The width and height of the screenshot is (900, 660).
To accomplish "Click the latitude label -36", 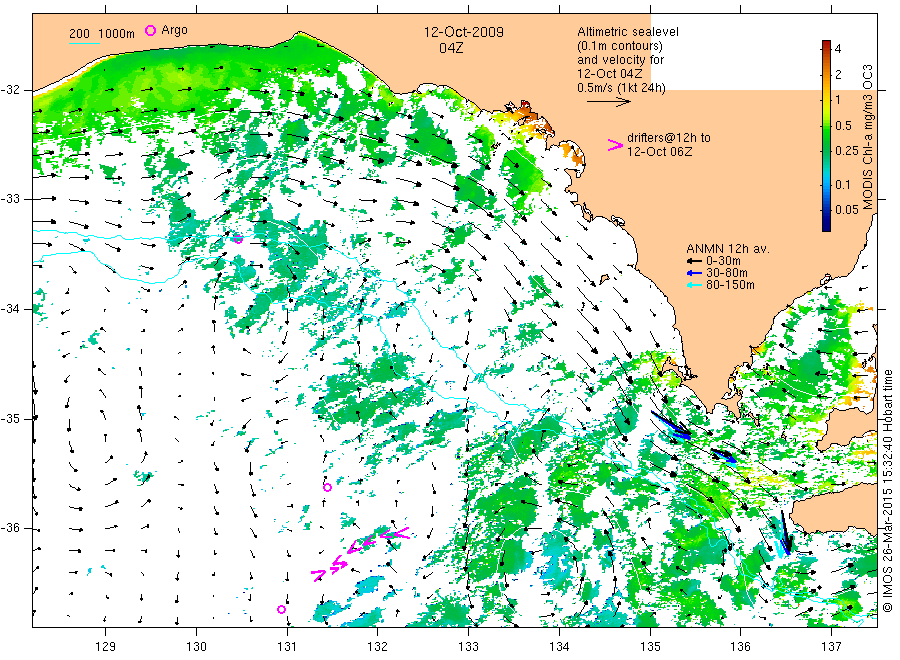I will coord(11,529).
